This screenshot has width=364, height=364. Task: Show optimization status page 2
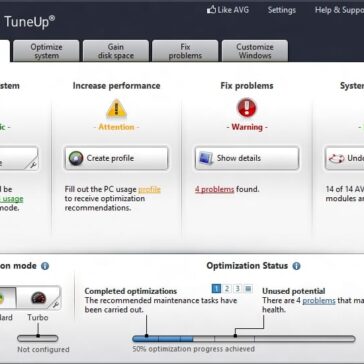pyautogui.click(x=227, y=289)
